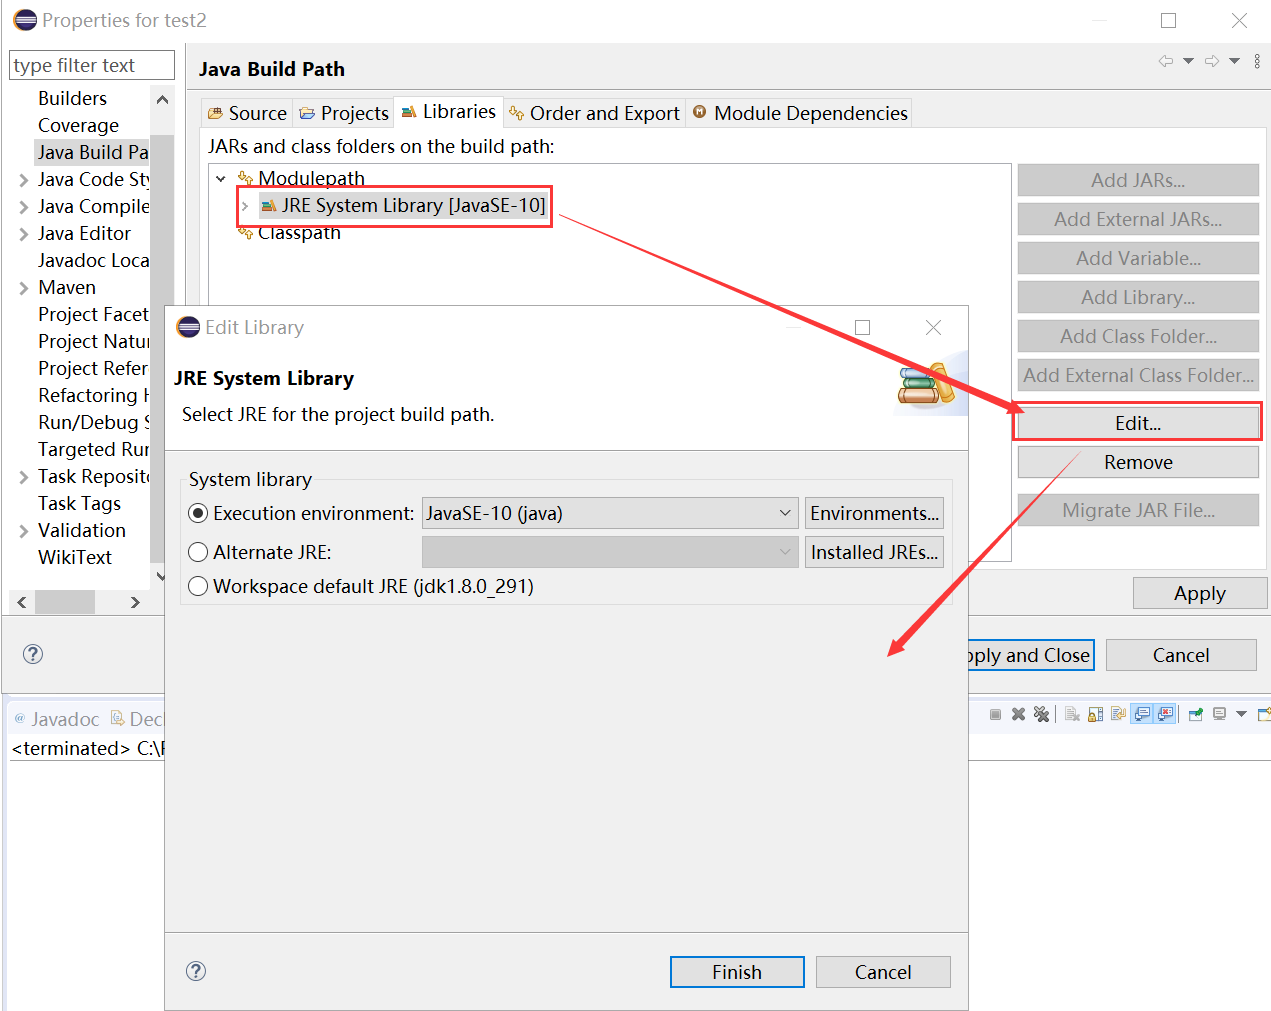Toggle Scroll Lock in the Console

[1093, 714]
